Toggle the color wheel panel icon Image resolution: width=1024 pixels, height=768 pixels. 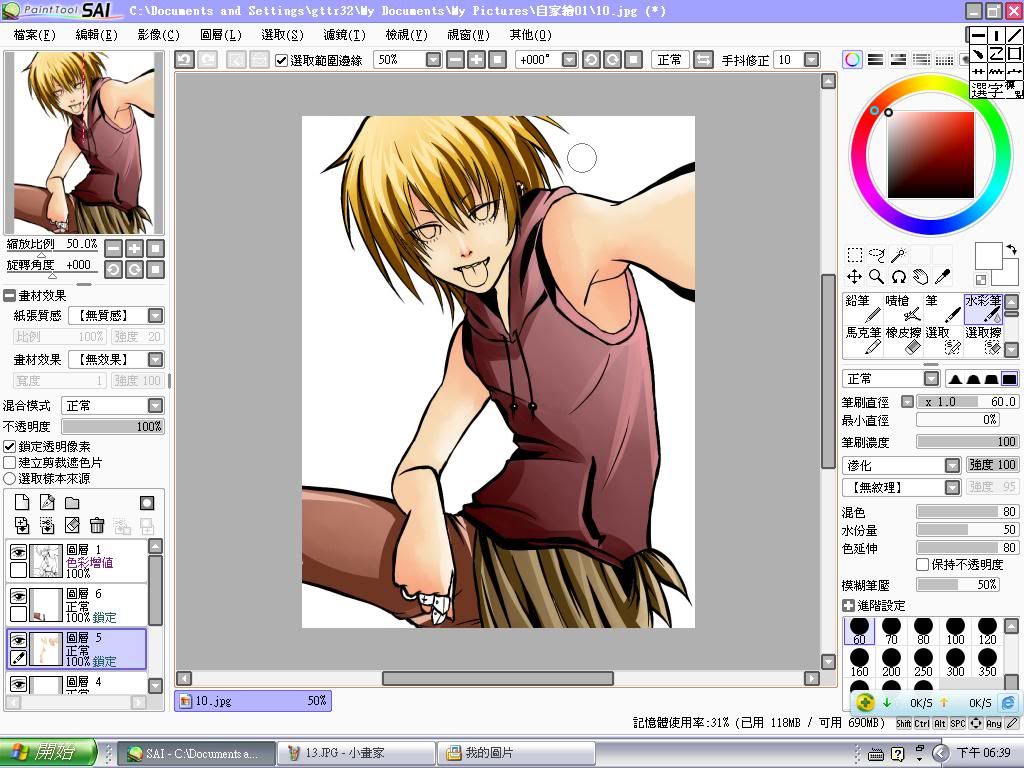[852, 60]
